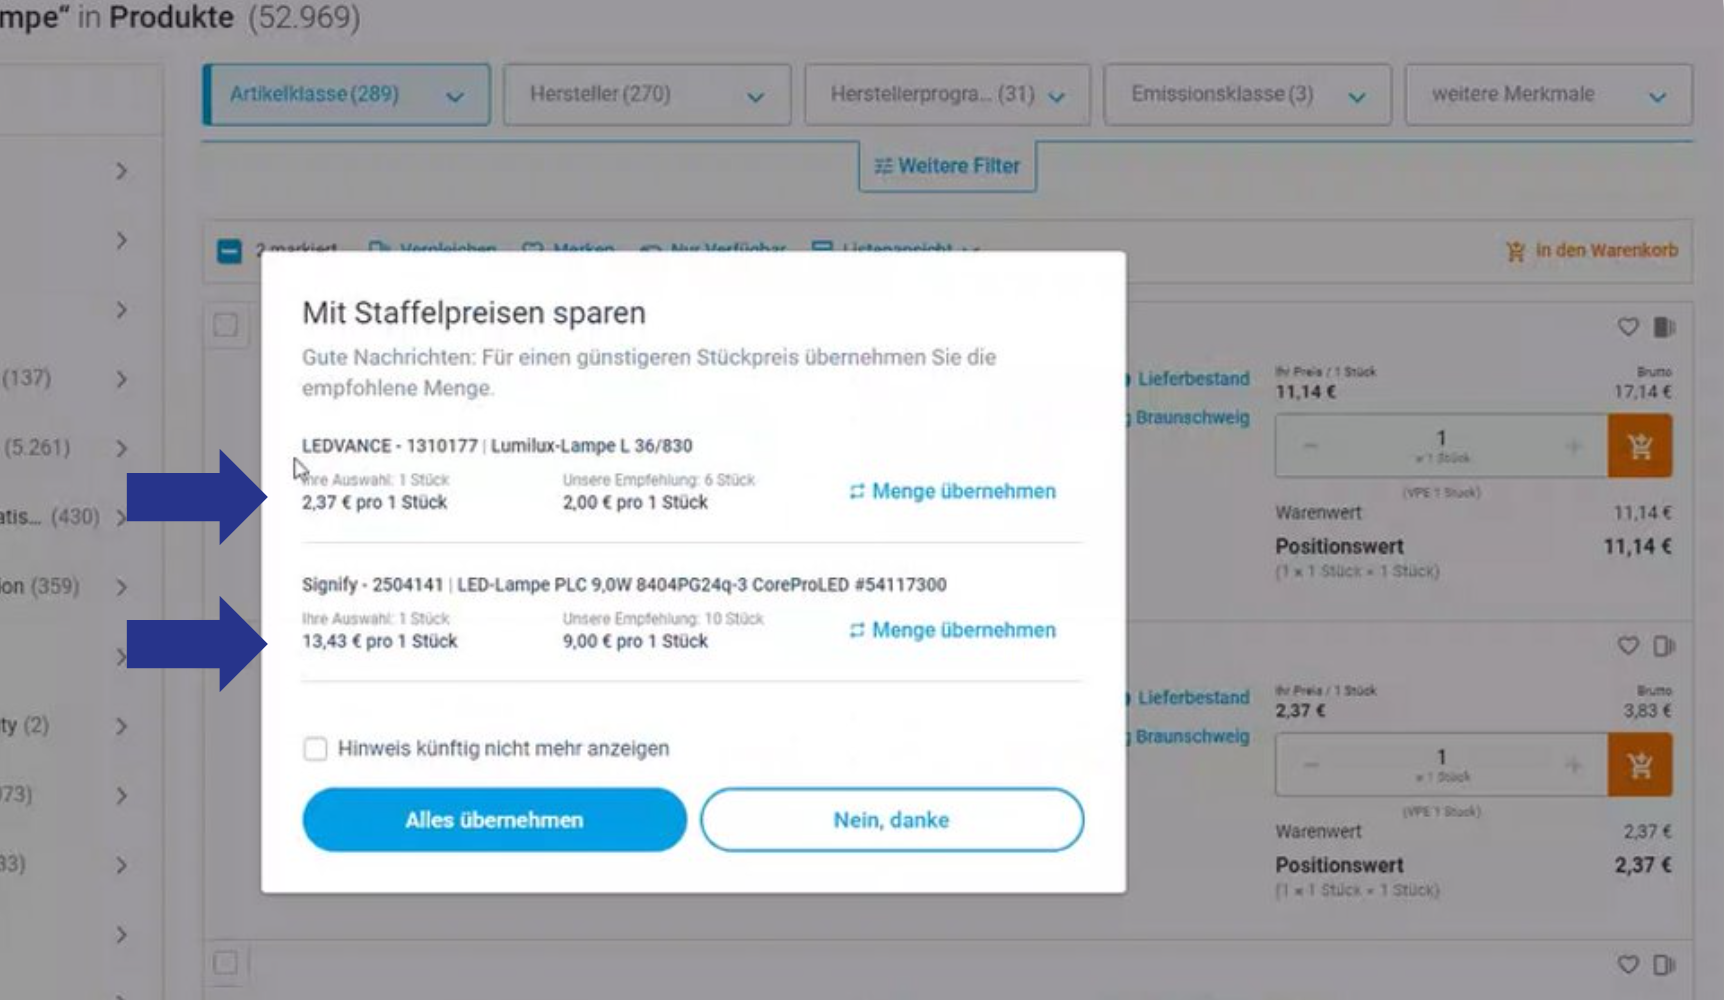Enable 'Hinweis künftig nicht mehr anzeigen' checkbox
Image resolution: width=1724 pixels, height=1000 pixels.
(315, 748)
